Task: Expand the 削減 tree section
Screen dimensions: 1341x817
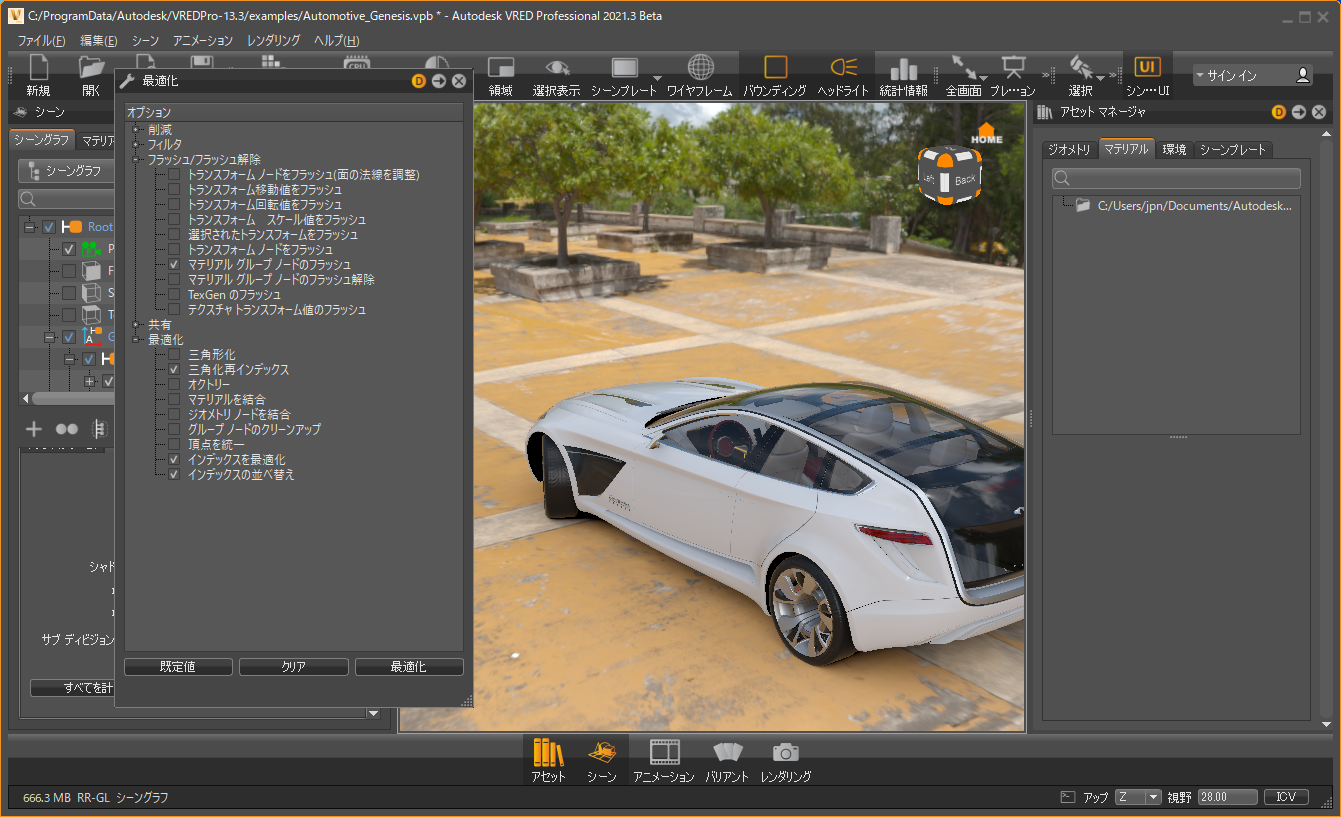Action: coord(136,130)
